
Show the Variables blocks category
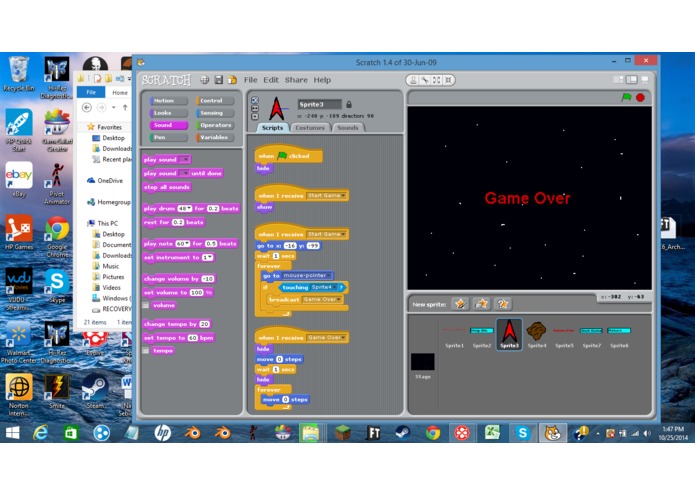pos(215,137)
